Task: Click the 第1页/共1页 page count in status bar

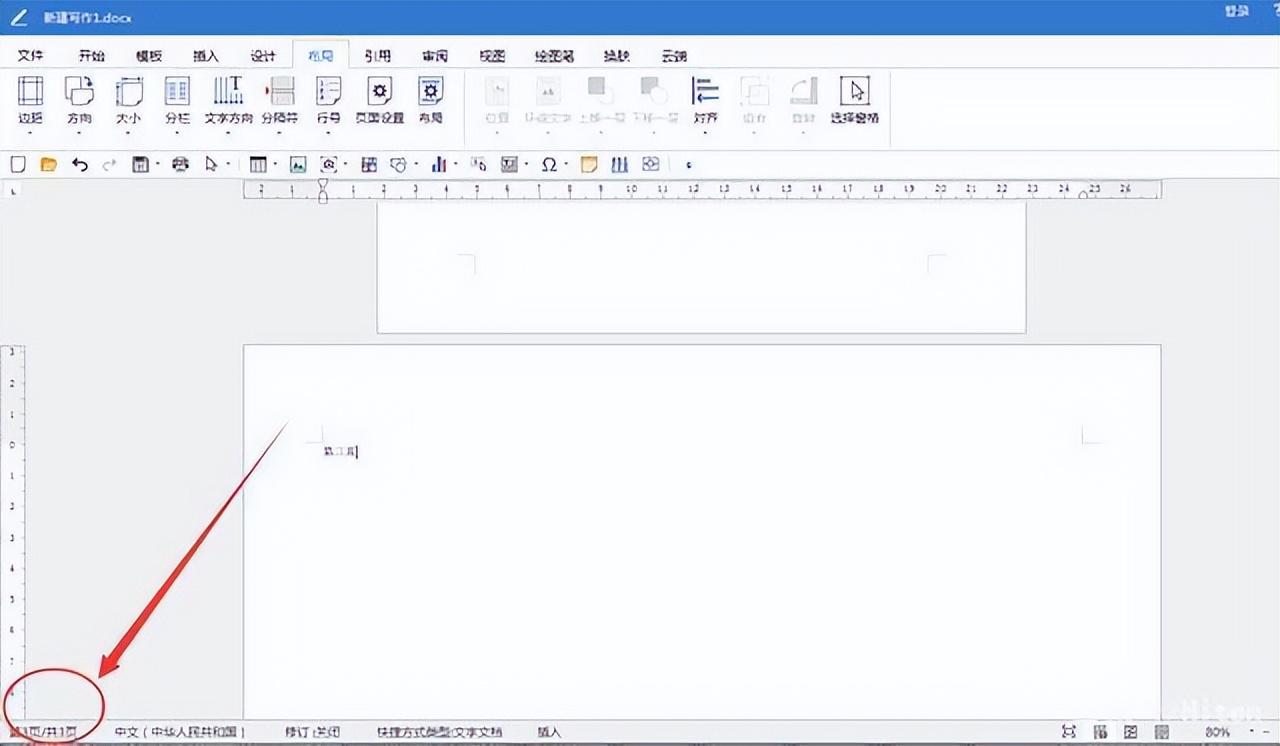Action: click(43, 732)
